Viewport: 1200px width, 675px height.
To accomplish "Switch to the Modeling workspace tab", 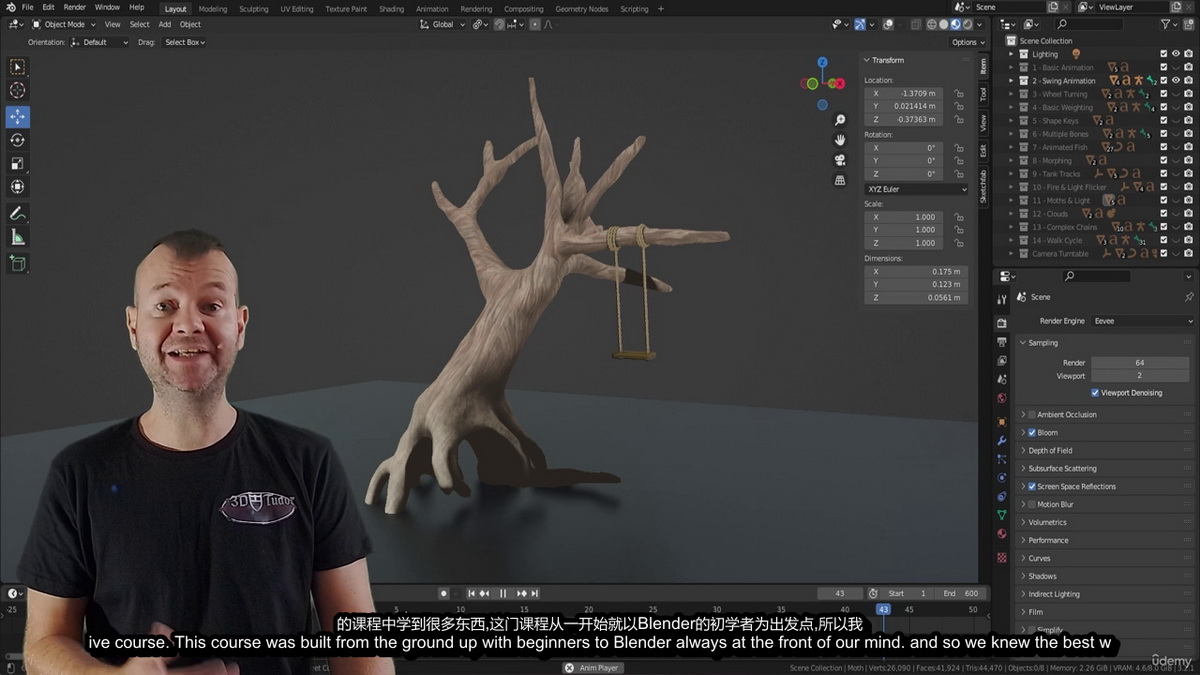I will coord(213,9).
